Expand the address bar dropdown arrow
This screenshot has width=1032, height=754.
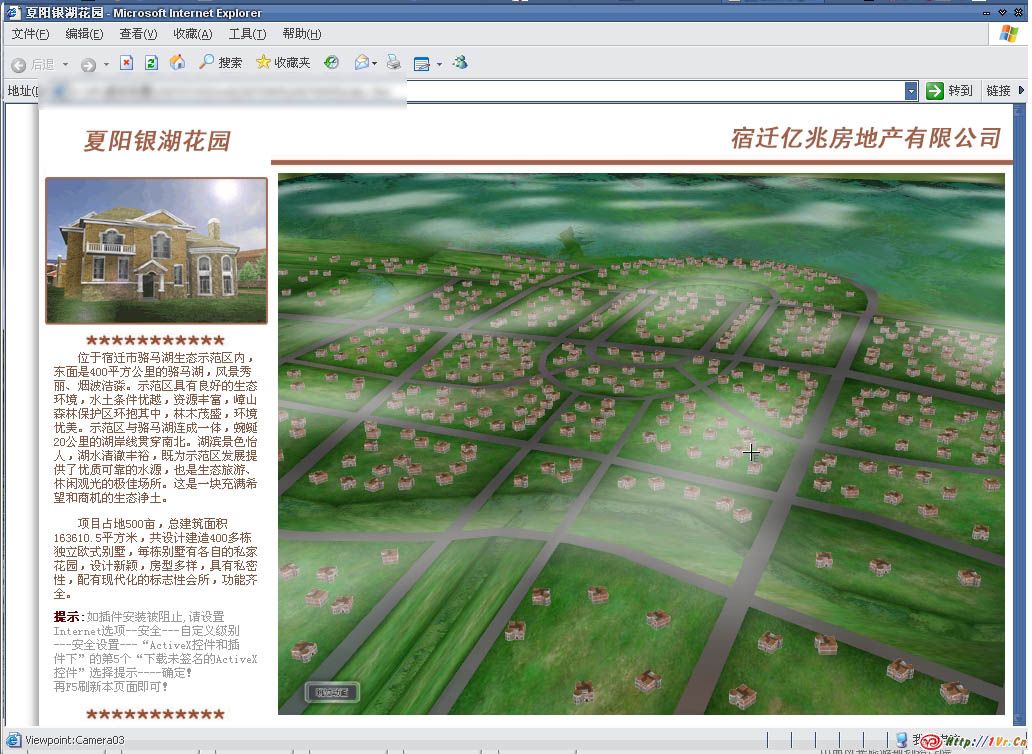click(x=911, y=91)
